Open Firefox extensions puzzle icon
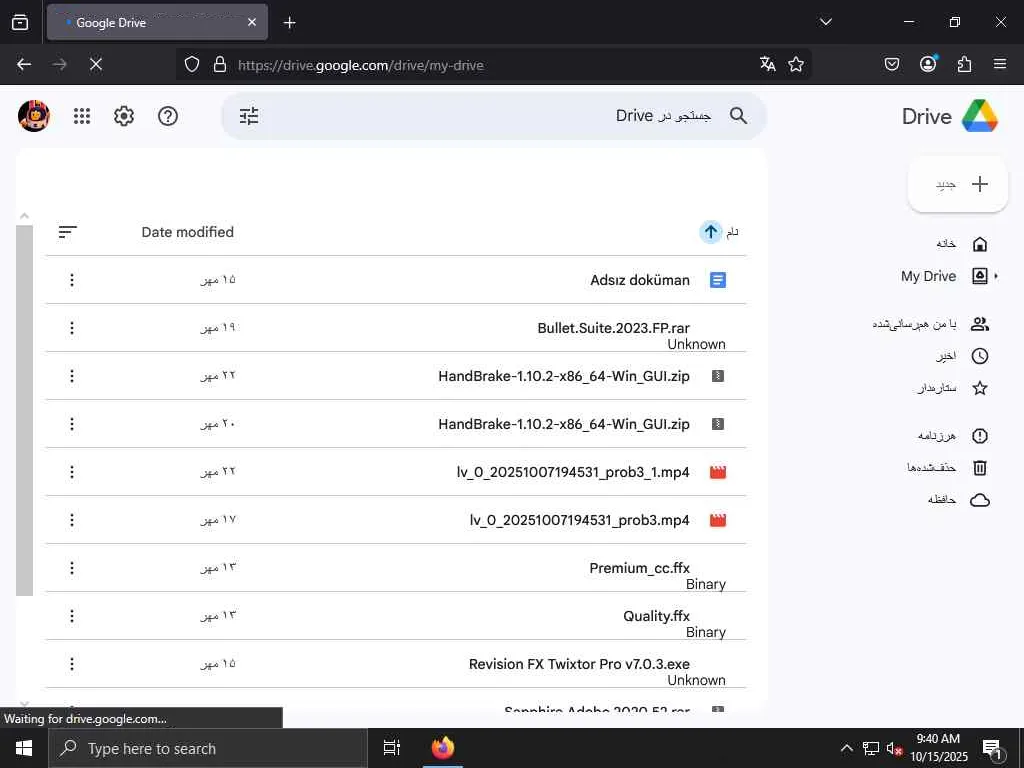This screenshot has width=1024, height=768. 964,64
